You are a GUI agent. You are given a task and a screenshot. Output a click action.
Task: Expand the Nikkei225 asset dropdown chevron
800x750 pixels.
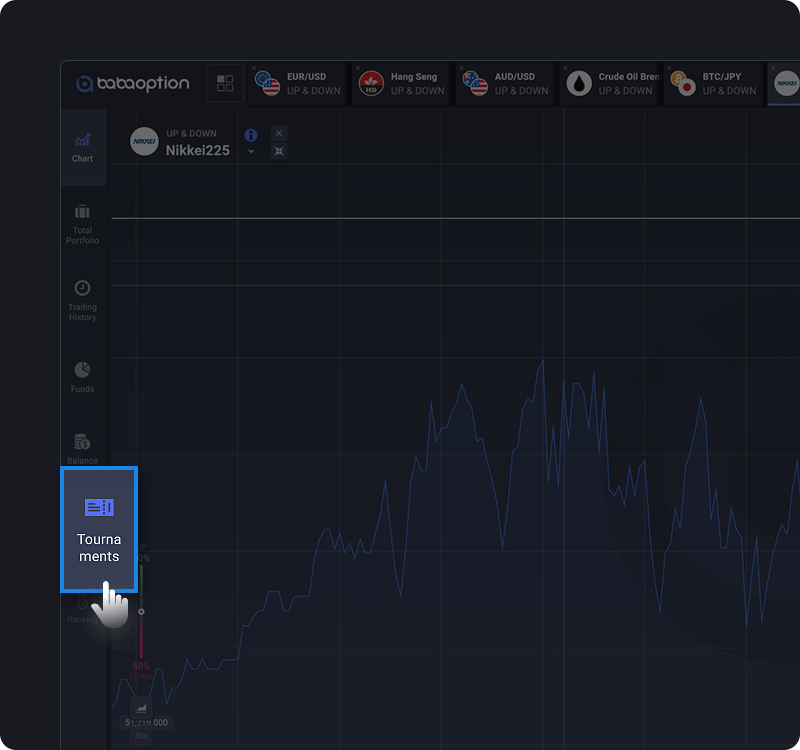point(251,152)
